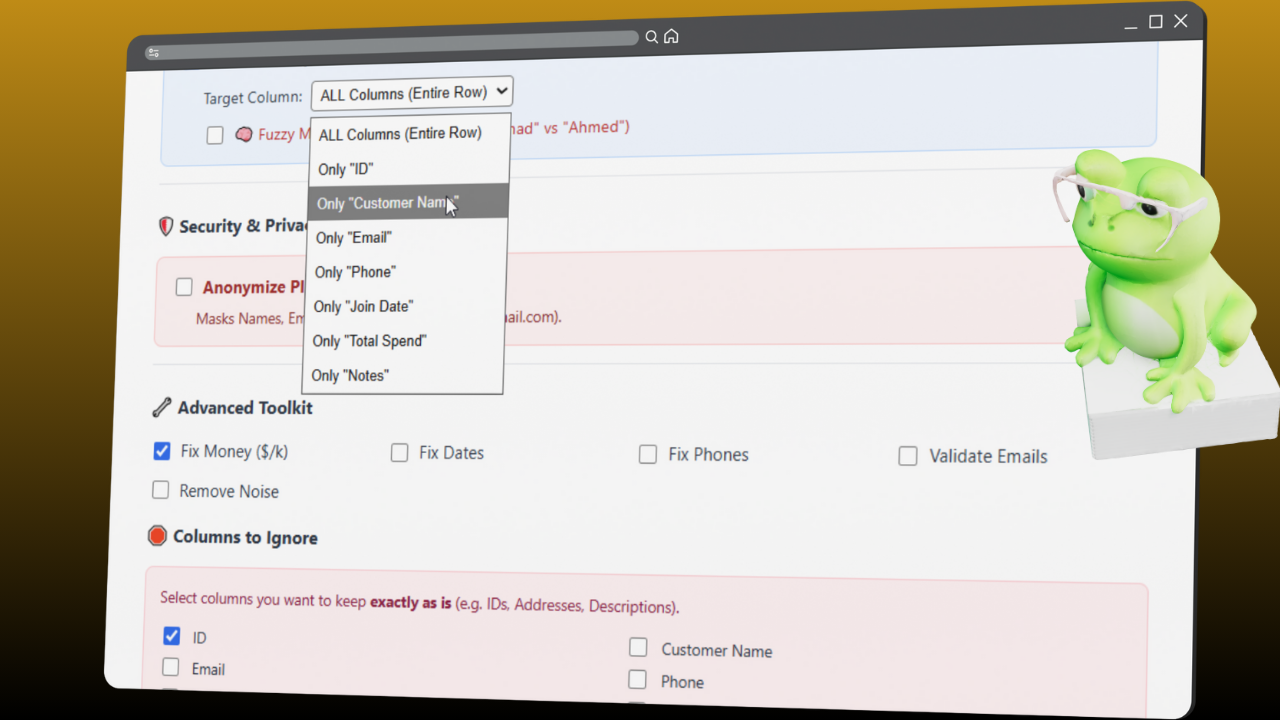Image resolution: width=1280 pixels, height=720 pixels.
Task: Click the red stop Columns to Ignore icon
Action: pyautogui.click(x=157, y=536)
